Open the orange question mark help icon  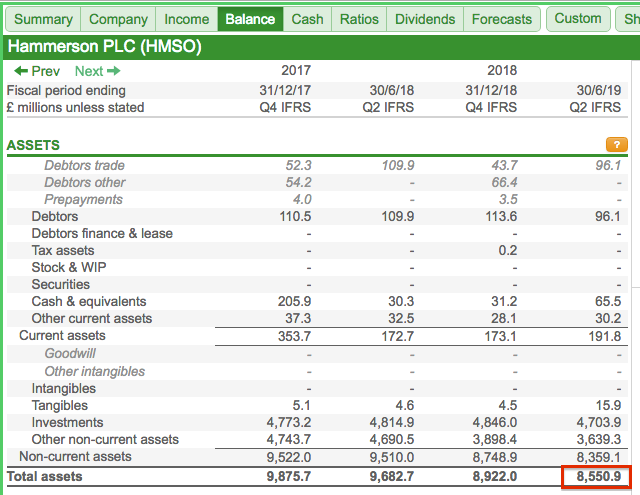(x=616, y=144)
